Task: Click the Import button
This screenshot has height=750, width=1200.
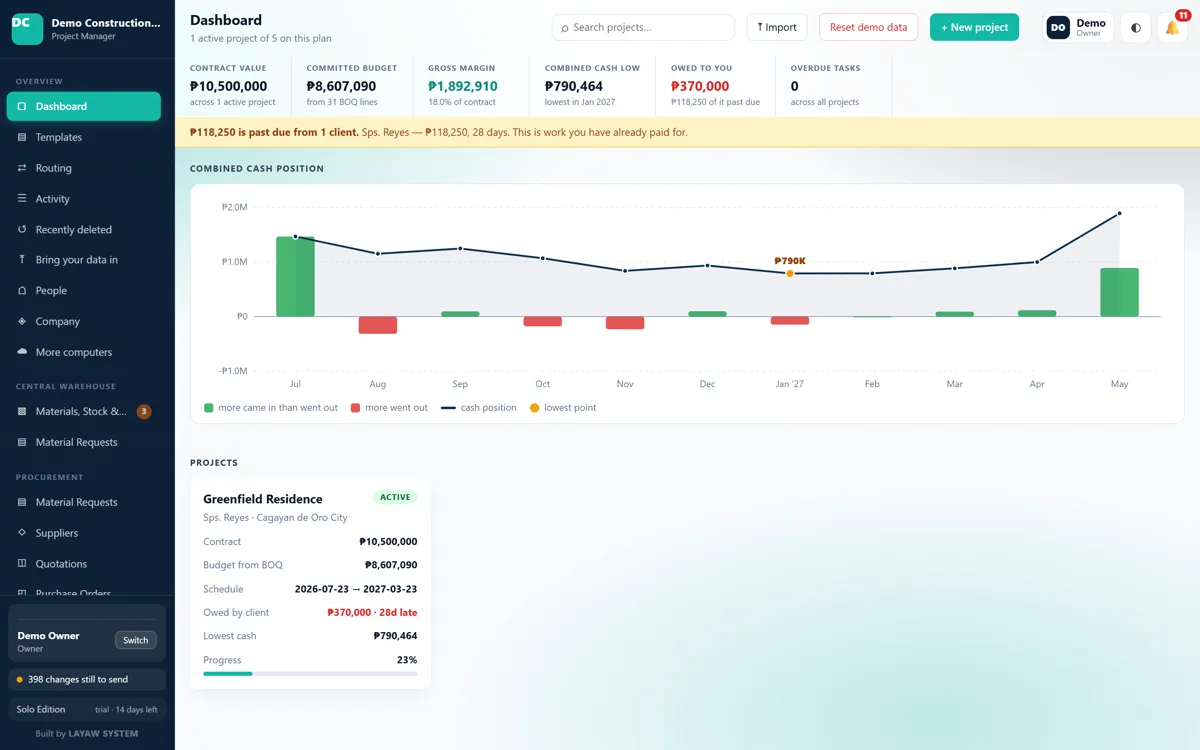Action: (x=777, y=28)
